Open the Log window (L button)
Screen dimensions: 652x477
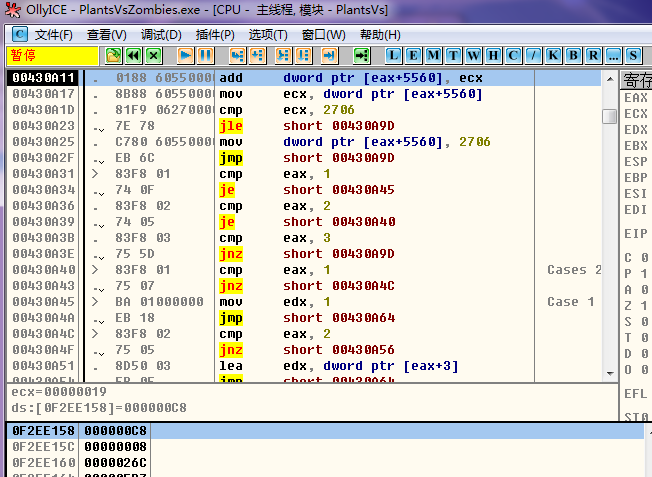coord(393,55)
